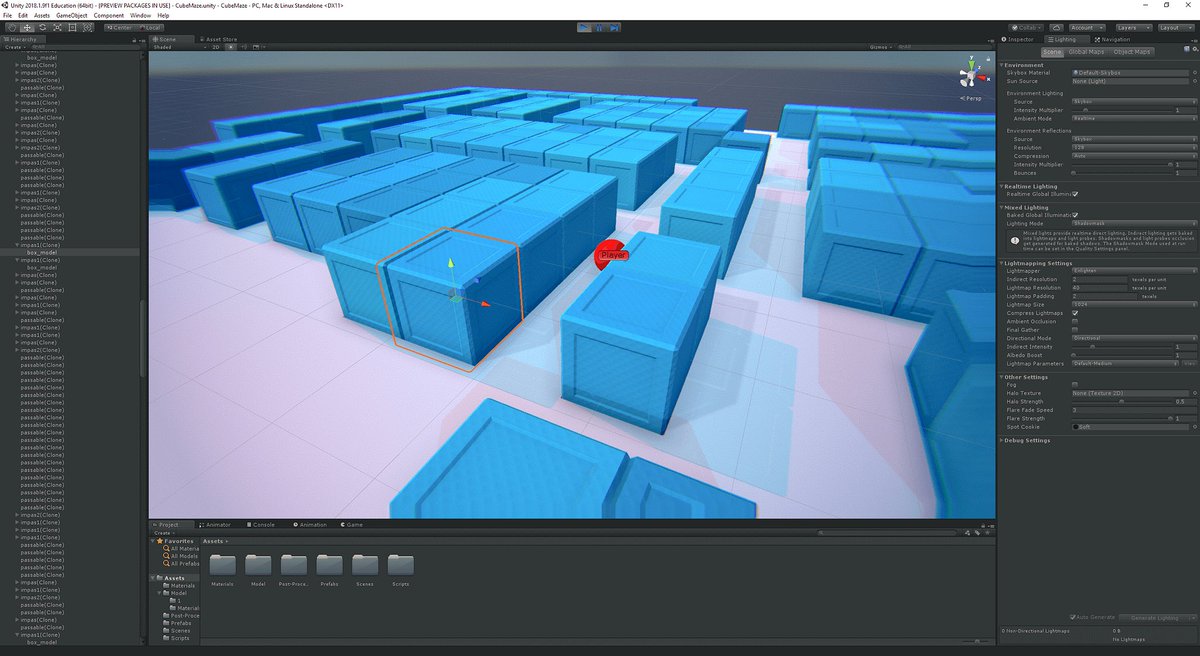Open the Gizmos dropdown
This screenshot has height=656, width=1200.
(x=881, y=46)
